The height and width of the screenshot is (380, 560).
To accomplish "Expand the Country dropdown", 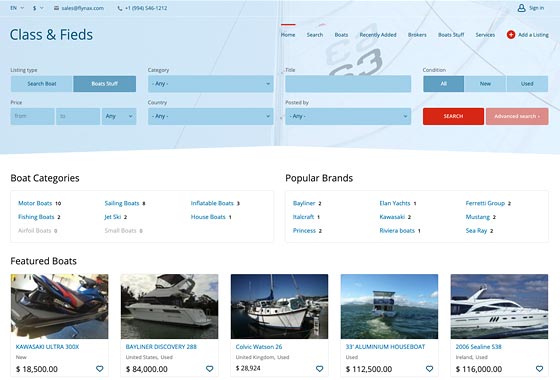I will [211, 116].
